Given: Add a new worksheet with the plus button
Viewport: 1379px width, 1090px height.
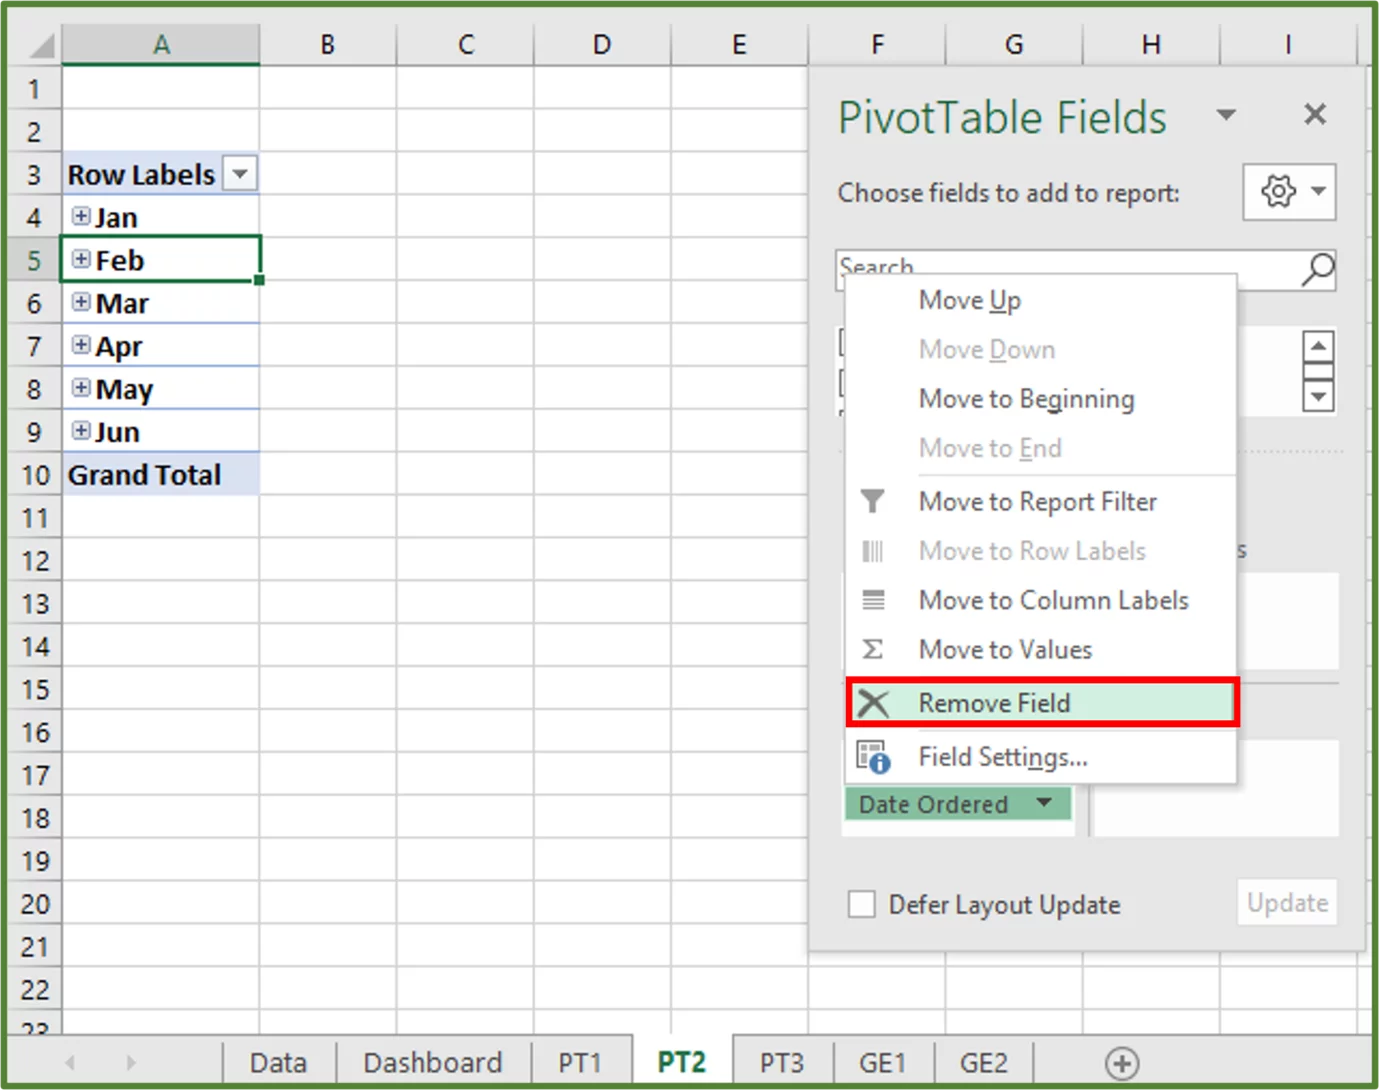Looking at the screenshot, I should (x=1122, y=1062).
